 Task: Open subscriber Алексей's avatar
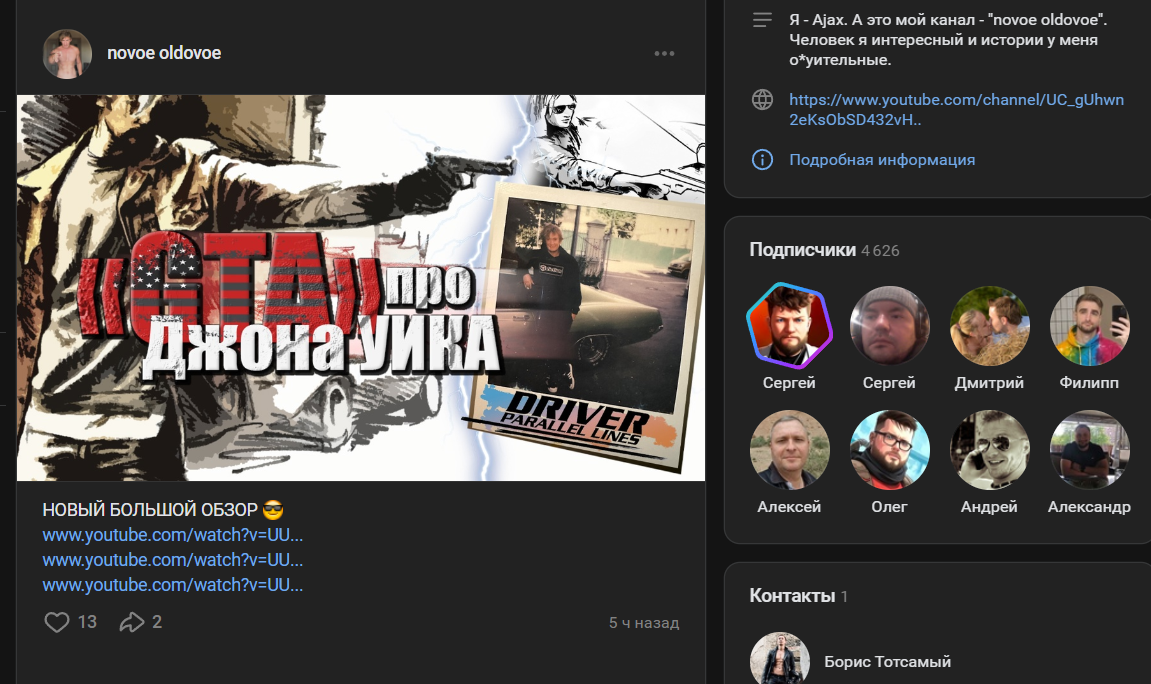789,449
